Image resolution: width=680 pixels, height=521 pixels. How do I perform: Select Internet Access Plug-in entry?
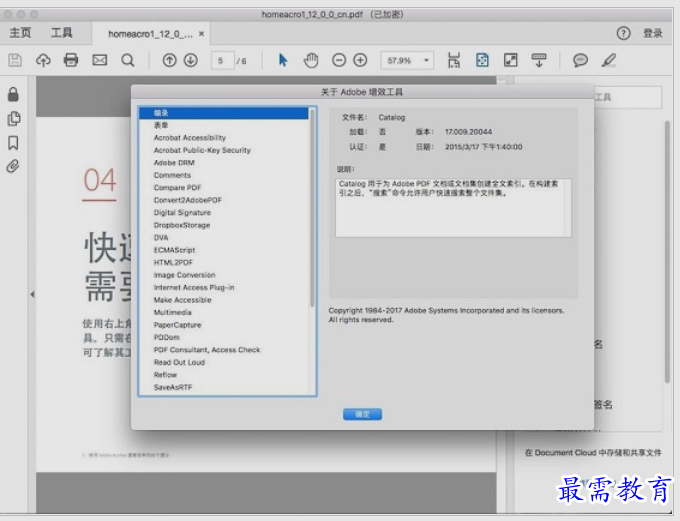click(x=224, y=288)
